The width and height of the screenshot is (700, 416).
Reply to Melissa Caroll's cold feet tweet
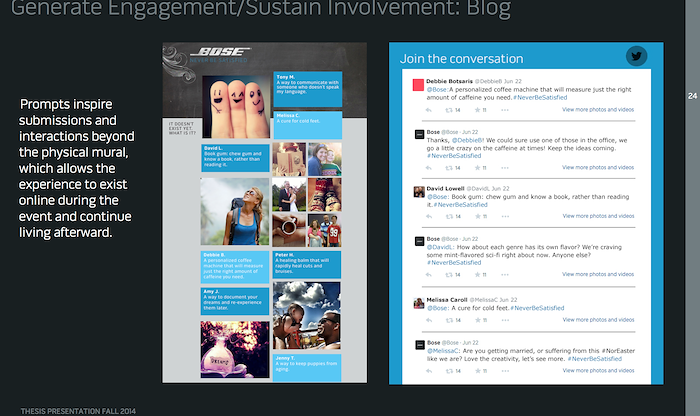(429, 320)
